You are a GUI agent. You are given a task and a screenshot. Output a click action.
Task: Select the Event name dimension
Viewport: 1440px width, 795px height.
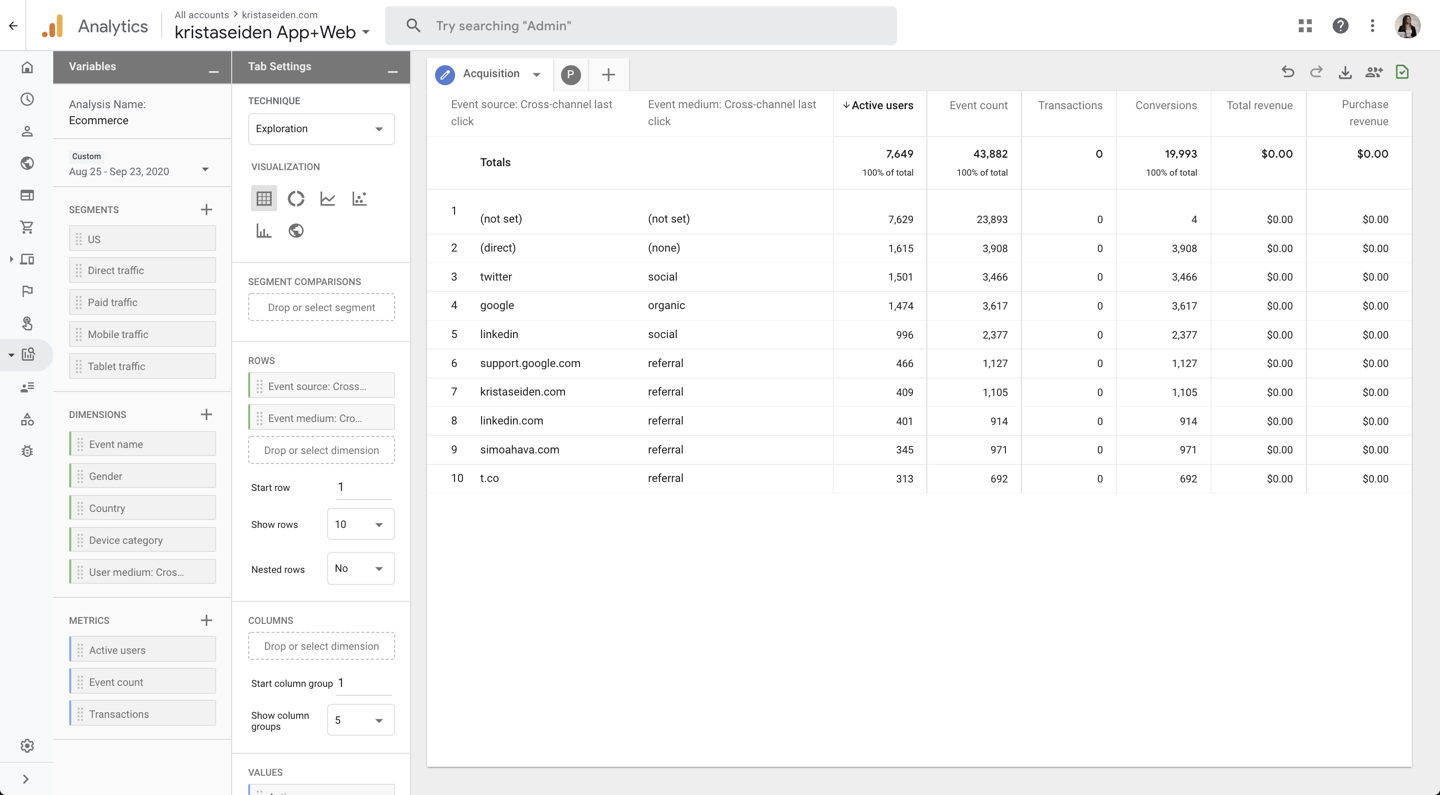(x=142, y=445)
